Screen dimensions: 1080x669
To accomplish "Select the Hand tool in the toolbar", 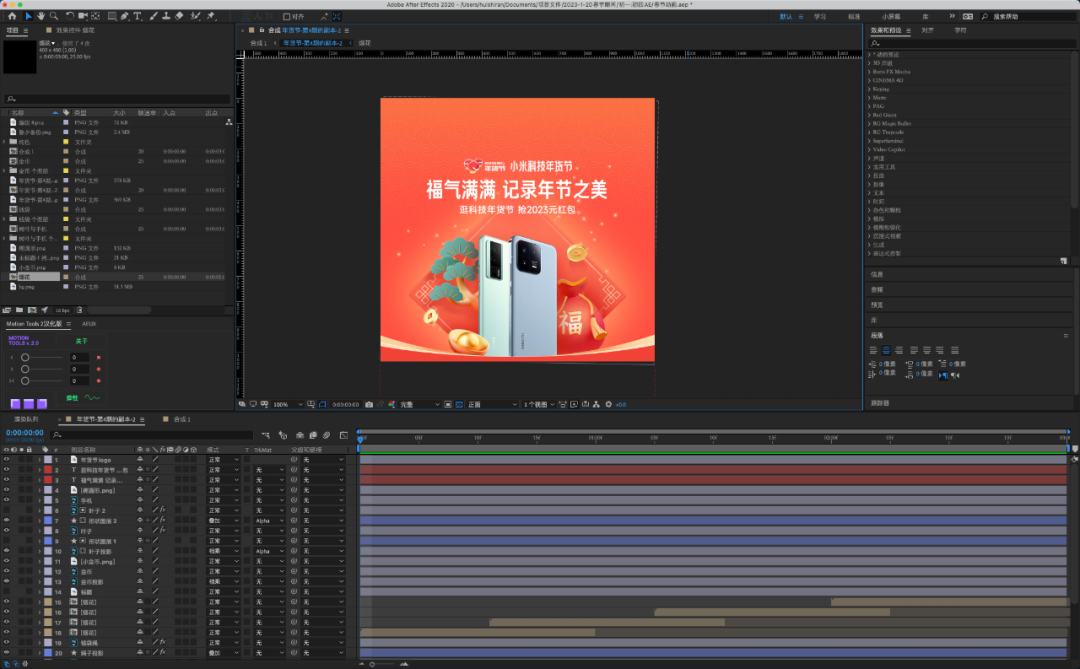I will click(41, 17).
